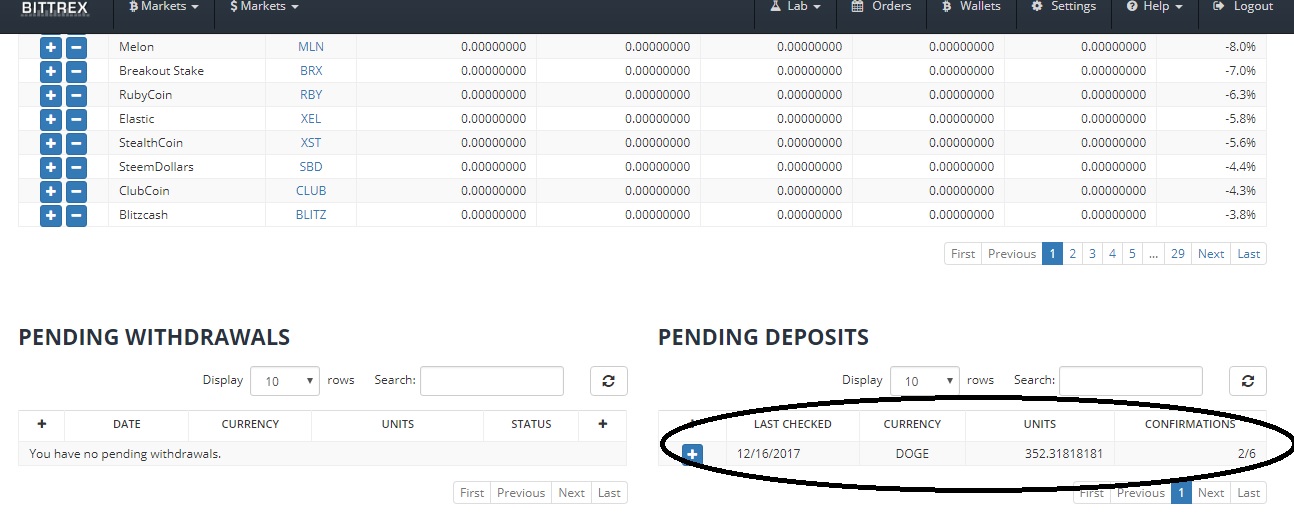This screenshot has width=1294, height=526.
Task: Open the Bitcoin Markets dropdown menu
Action: [164, 7]
